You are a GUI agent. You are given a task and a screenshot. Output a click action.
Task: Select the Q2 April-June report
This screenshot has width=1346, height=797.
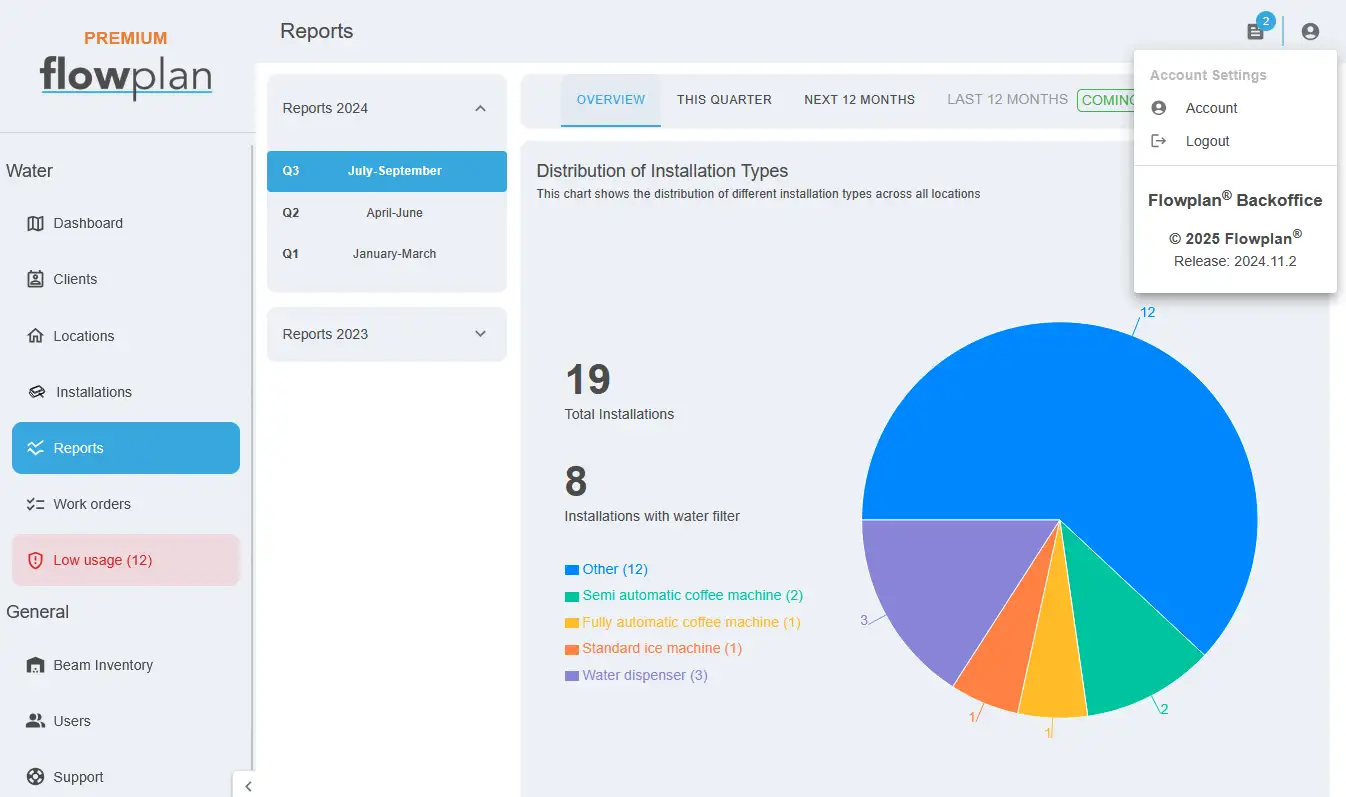coord(387,212)
